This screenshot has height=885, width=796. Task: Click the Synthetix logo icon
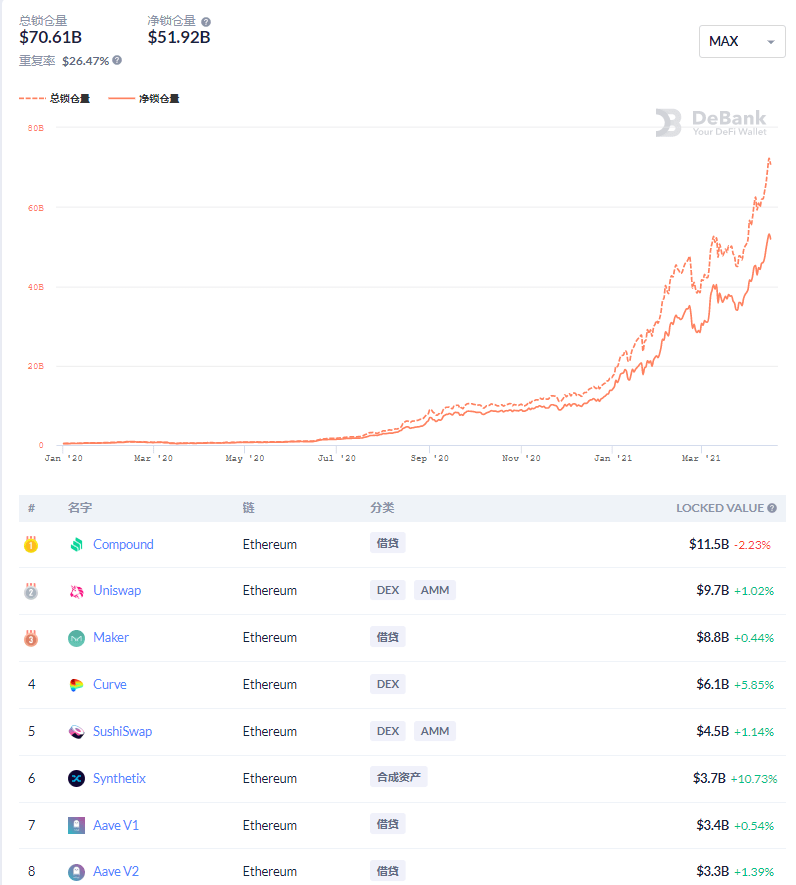coord(76,778)
